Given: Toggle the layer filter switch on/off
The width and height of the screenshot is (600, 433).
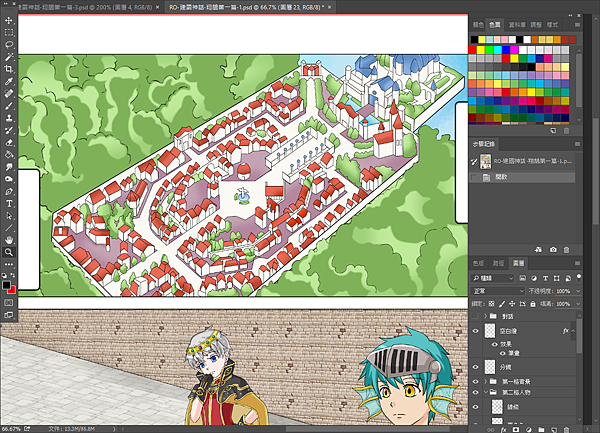Looking at the screenshot, I should pyautogui.click(x=579, y=277).
